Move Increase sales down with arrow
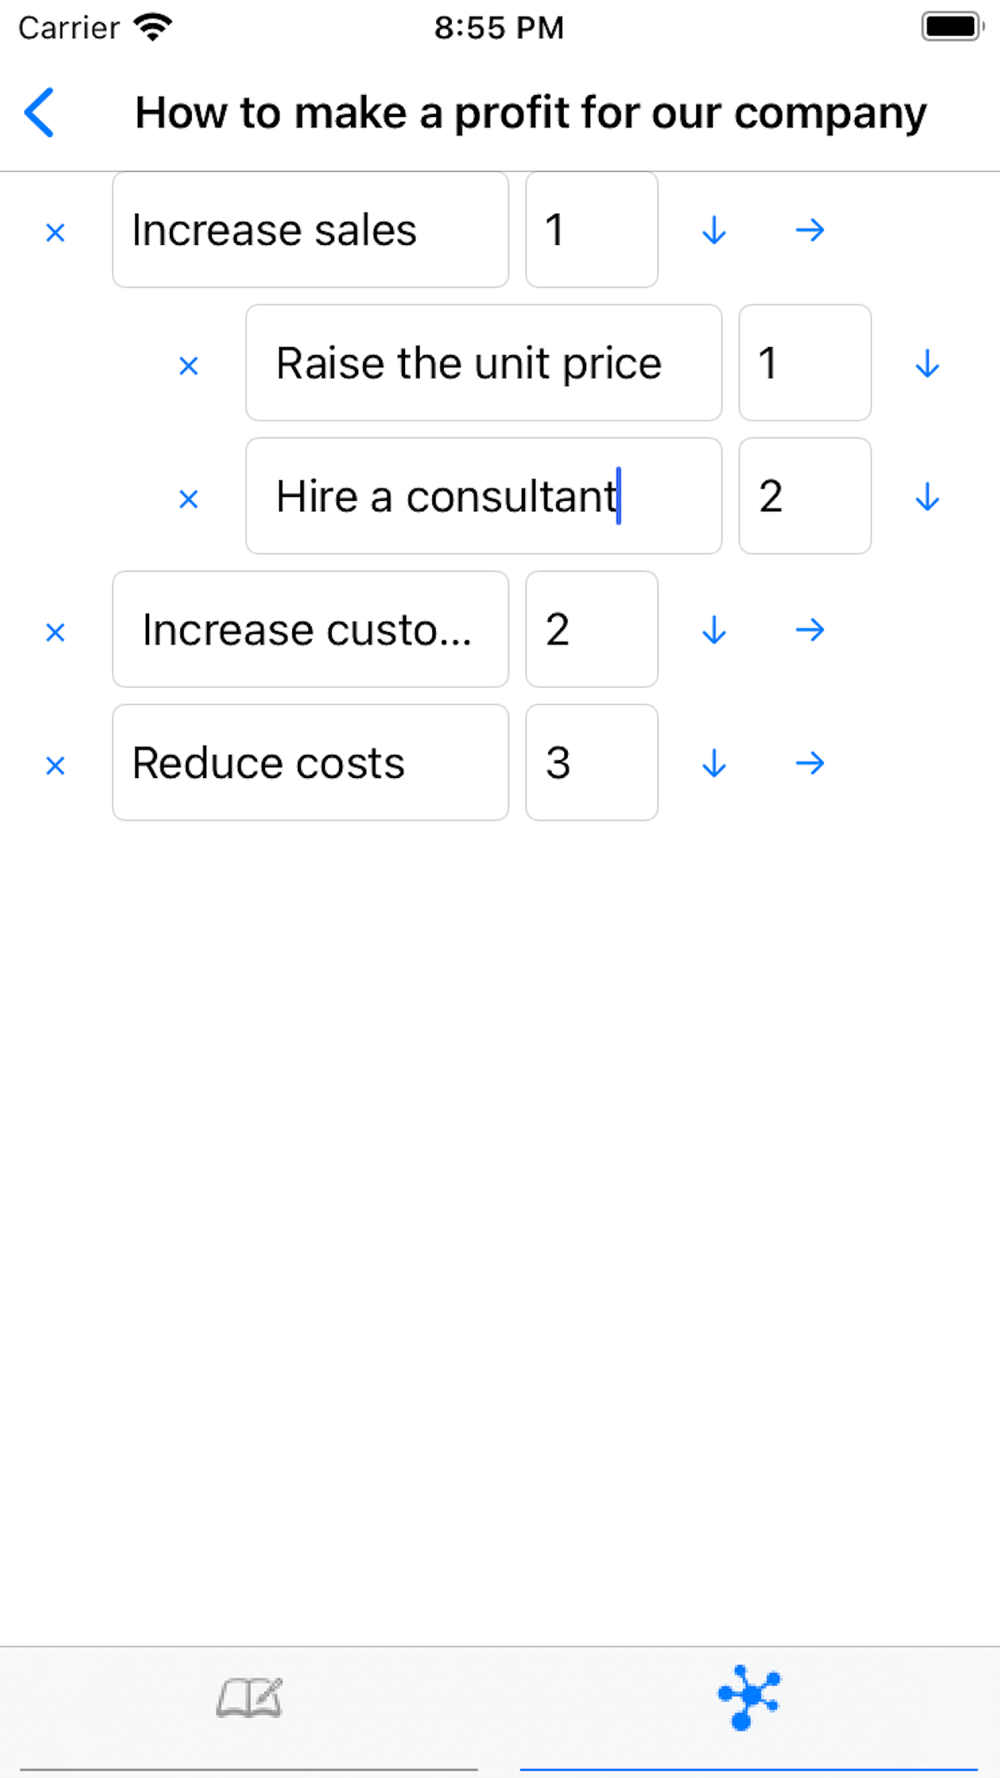Viewport: 1000px width, 1778px height. point(714,231)
